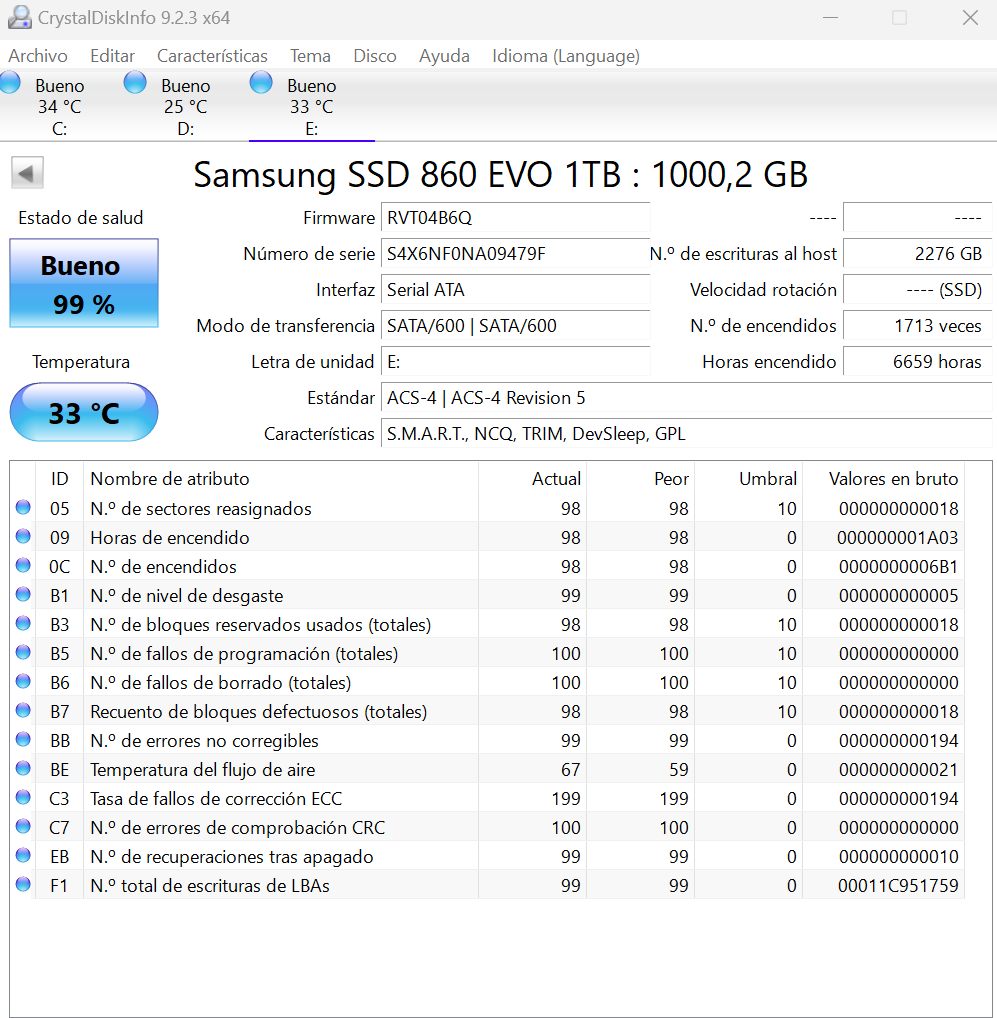
Task: Click status orb of row B6 fallos de borrado
Action: tap(23, 682)
